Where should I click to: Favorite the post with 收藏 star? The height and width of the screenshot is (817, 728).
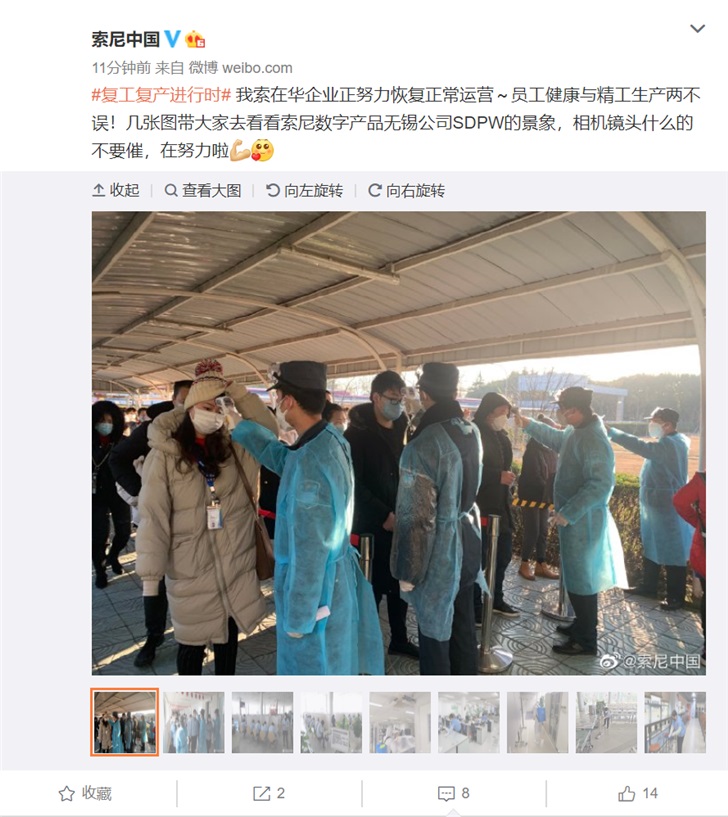pyautogui.click(x=85, y=794)
